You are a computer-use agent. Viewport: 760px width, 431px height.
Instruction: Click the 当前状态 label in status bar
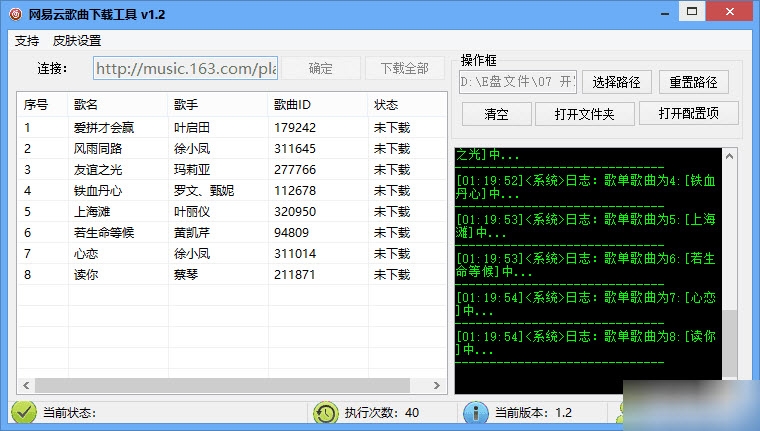[x=69, y=413]
